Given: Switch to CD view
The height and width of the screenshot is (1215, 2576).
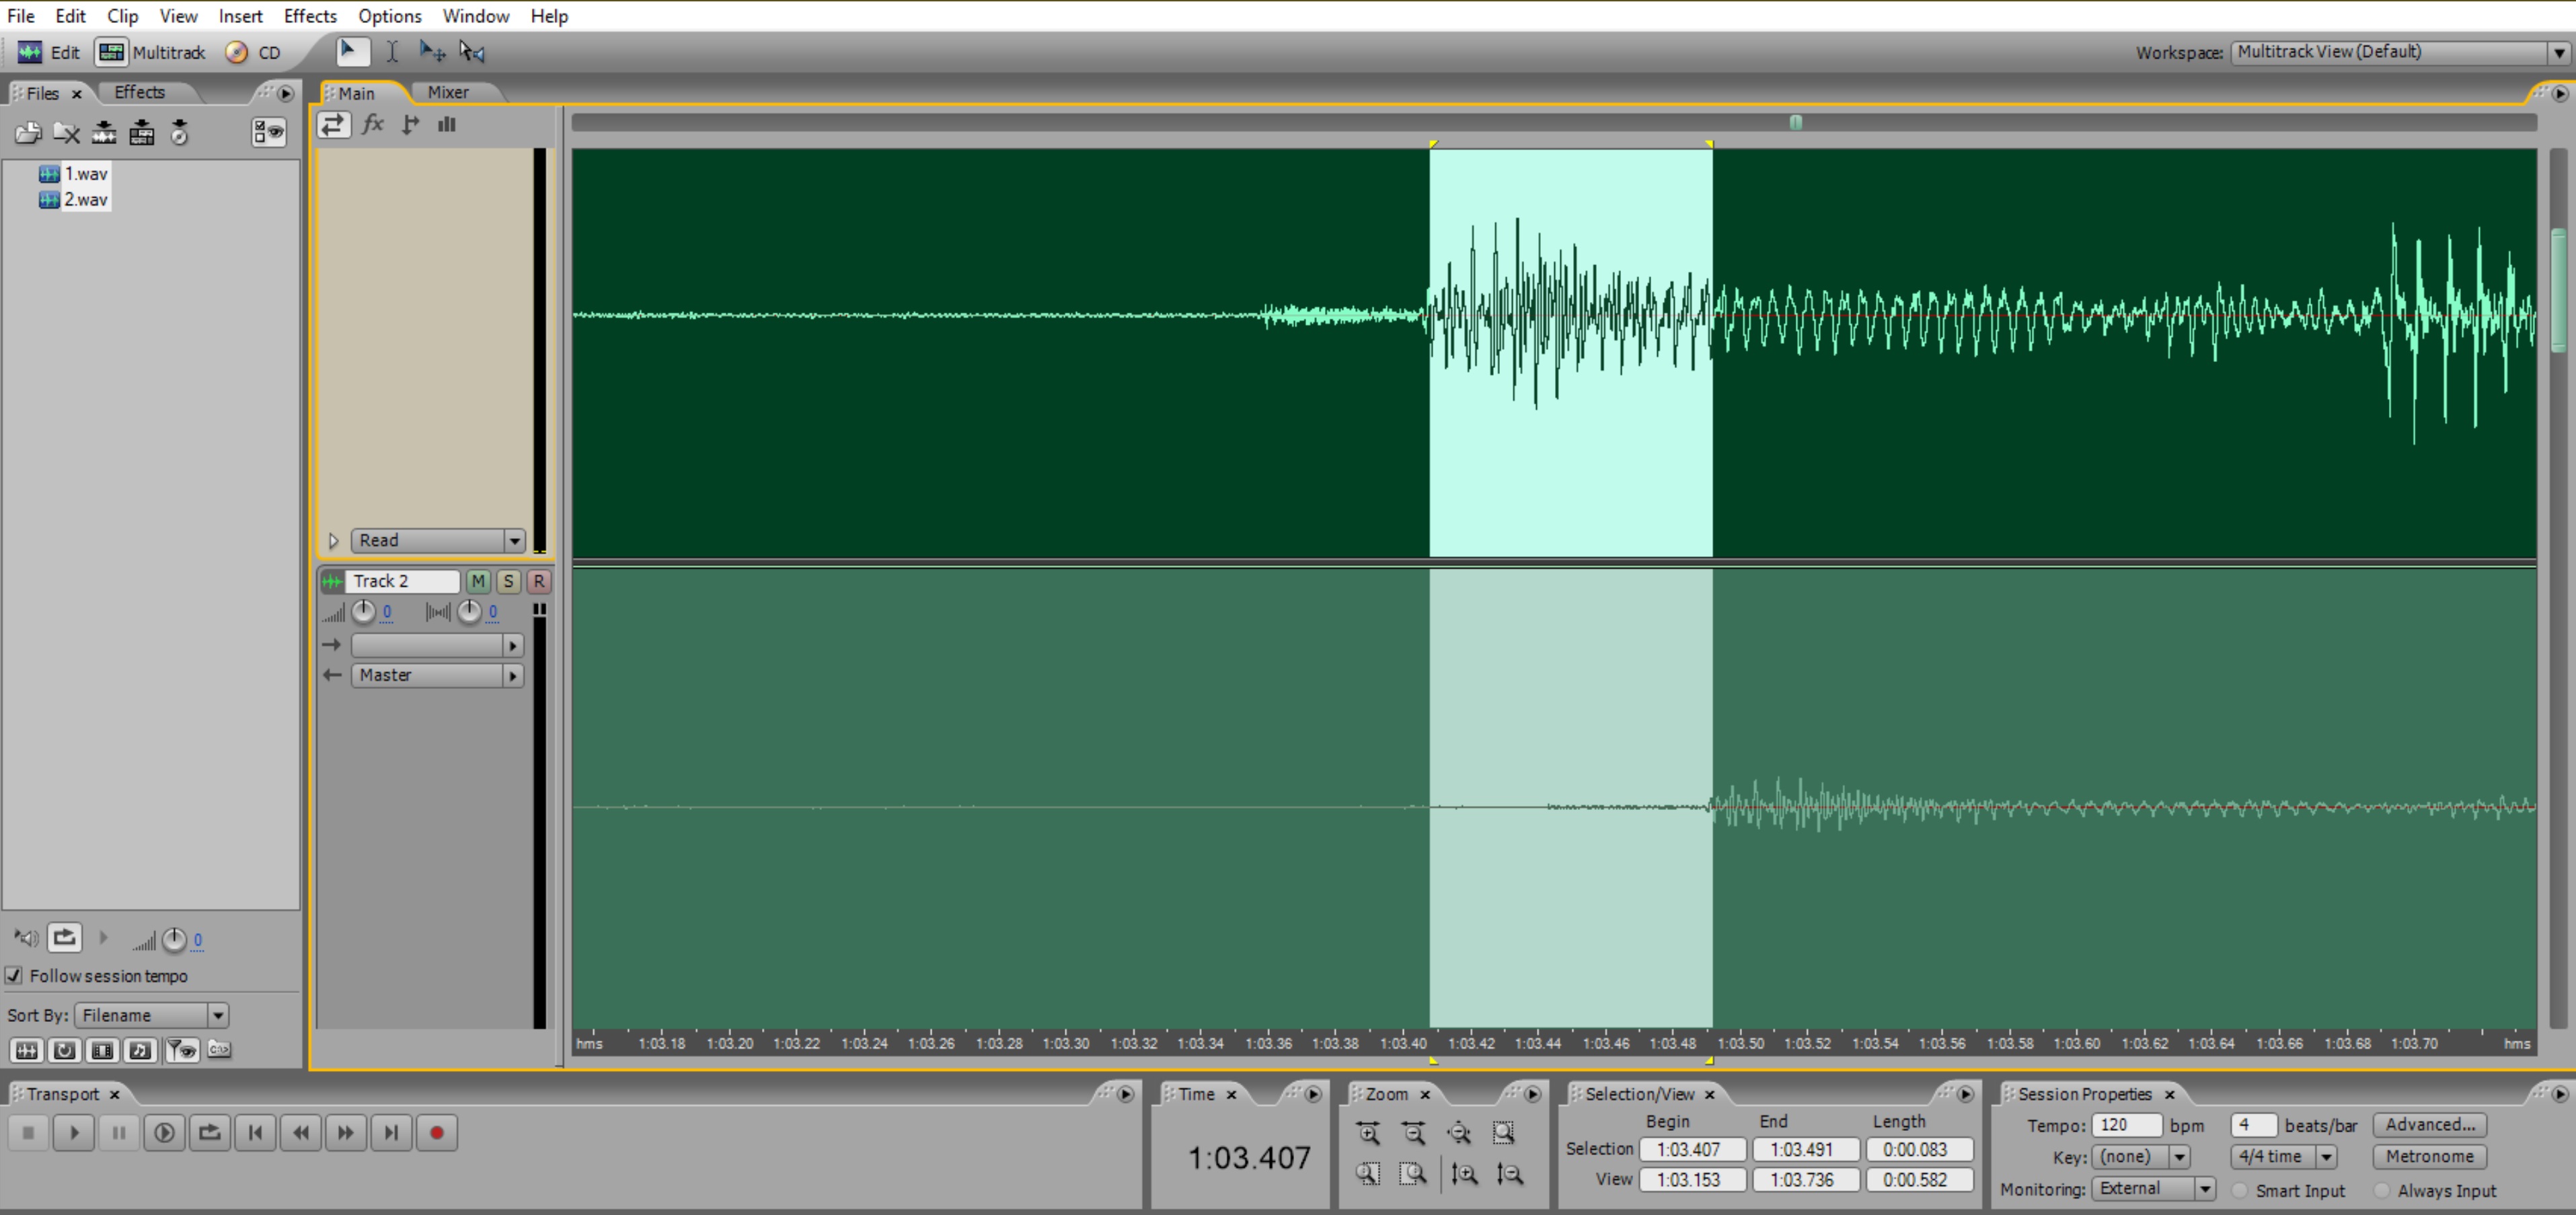Looking at the screenshot, I should tap(254, 52).
